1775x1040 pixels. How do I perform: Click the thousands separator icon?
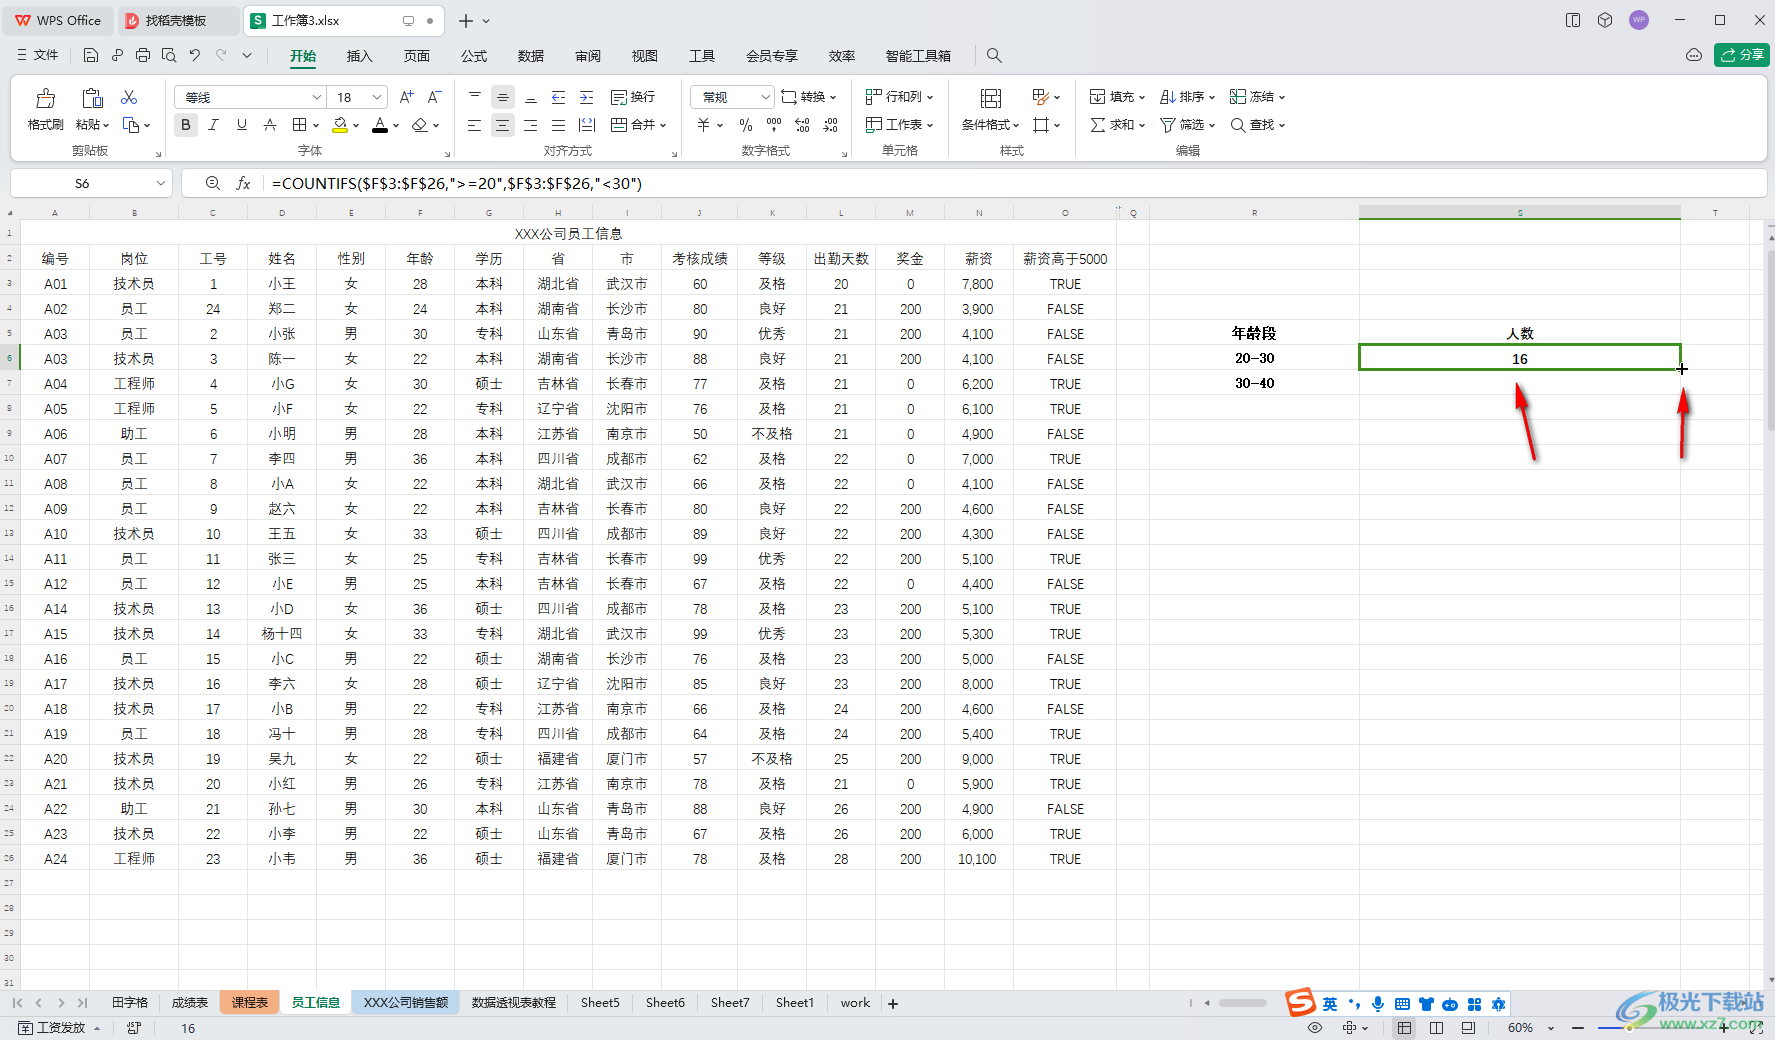pyautogui.click(x=774, y=125)
